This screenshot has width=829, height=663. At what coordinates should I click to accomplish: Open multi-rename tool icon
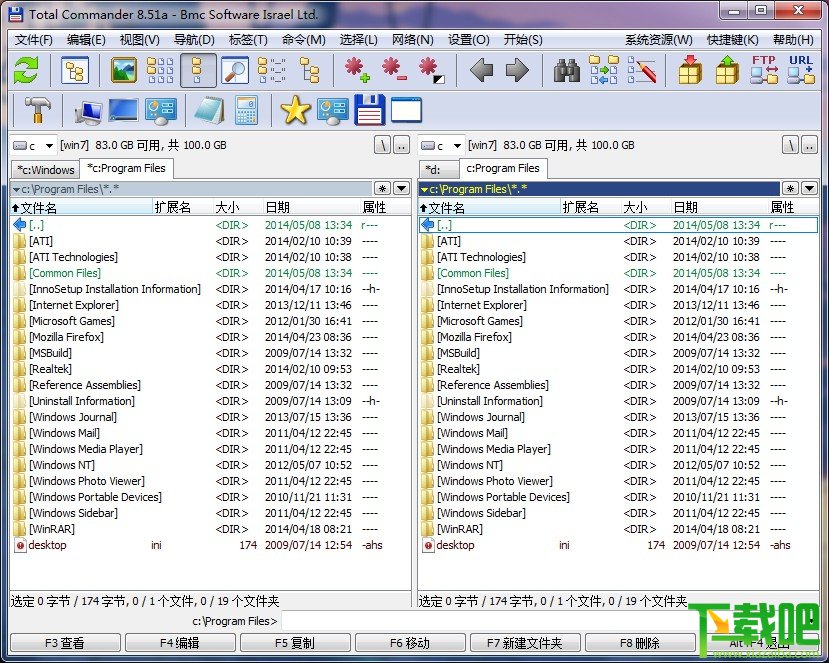tap(641, 70)
